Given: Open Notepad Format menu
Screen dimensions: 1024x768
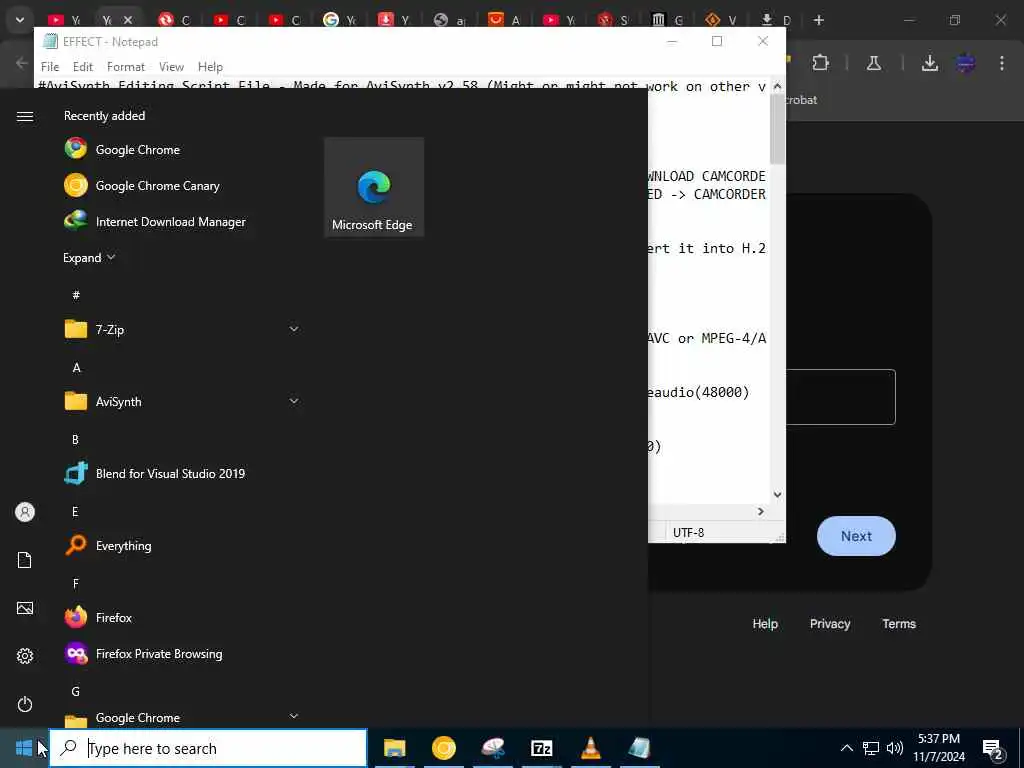Looking at the screenshot, I should [x=126, y=67].
